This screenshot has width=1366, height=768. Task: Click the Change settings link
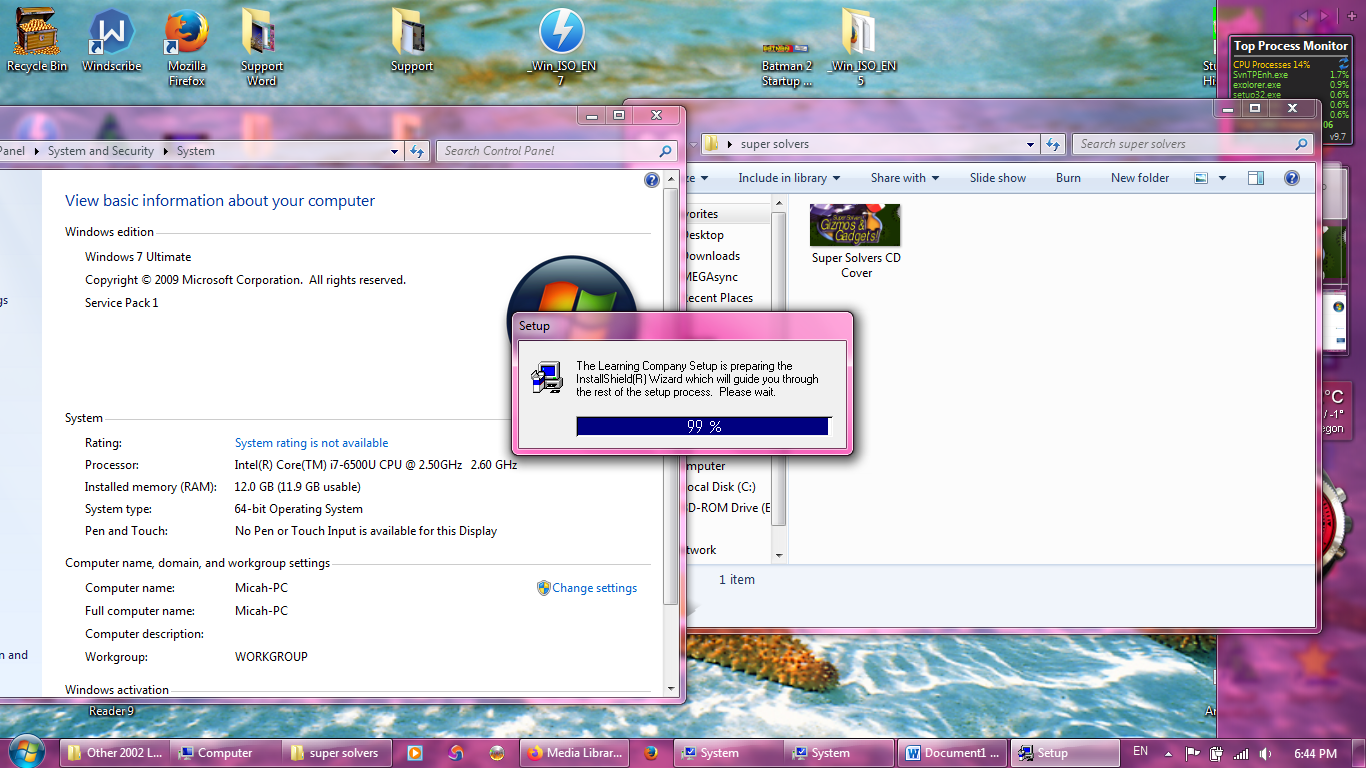pyautogui.click(x=594, y=588)
